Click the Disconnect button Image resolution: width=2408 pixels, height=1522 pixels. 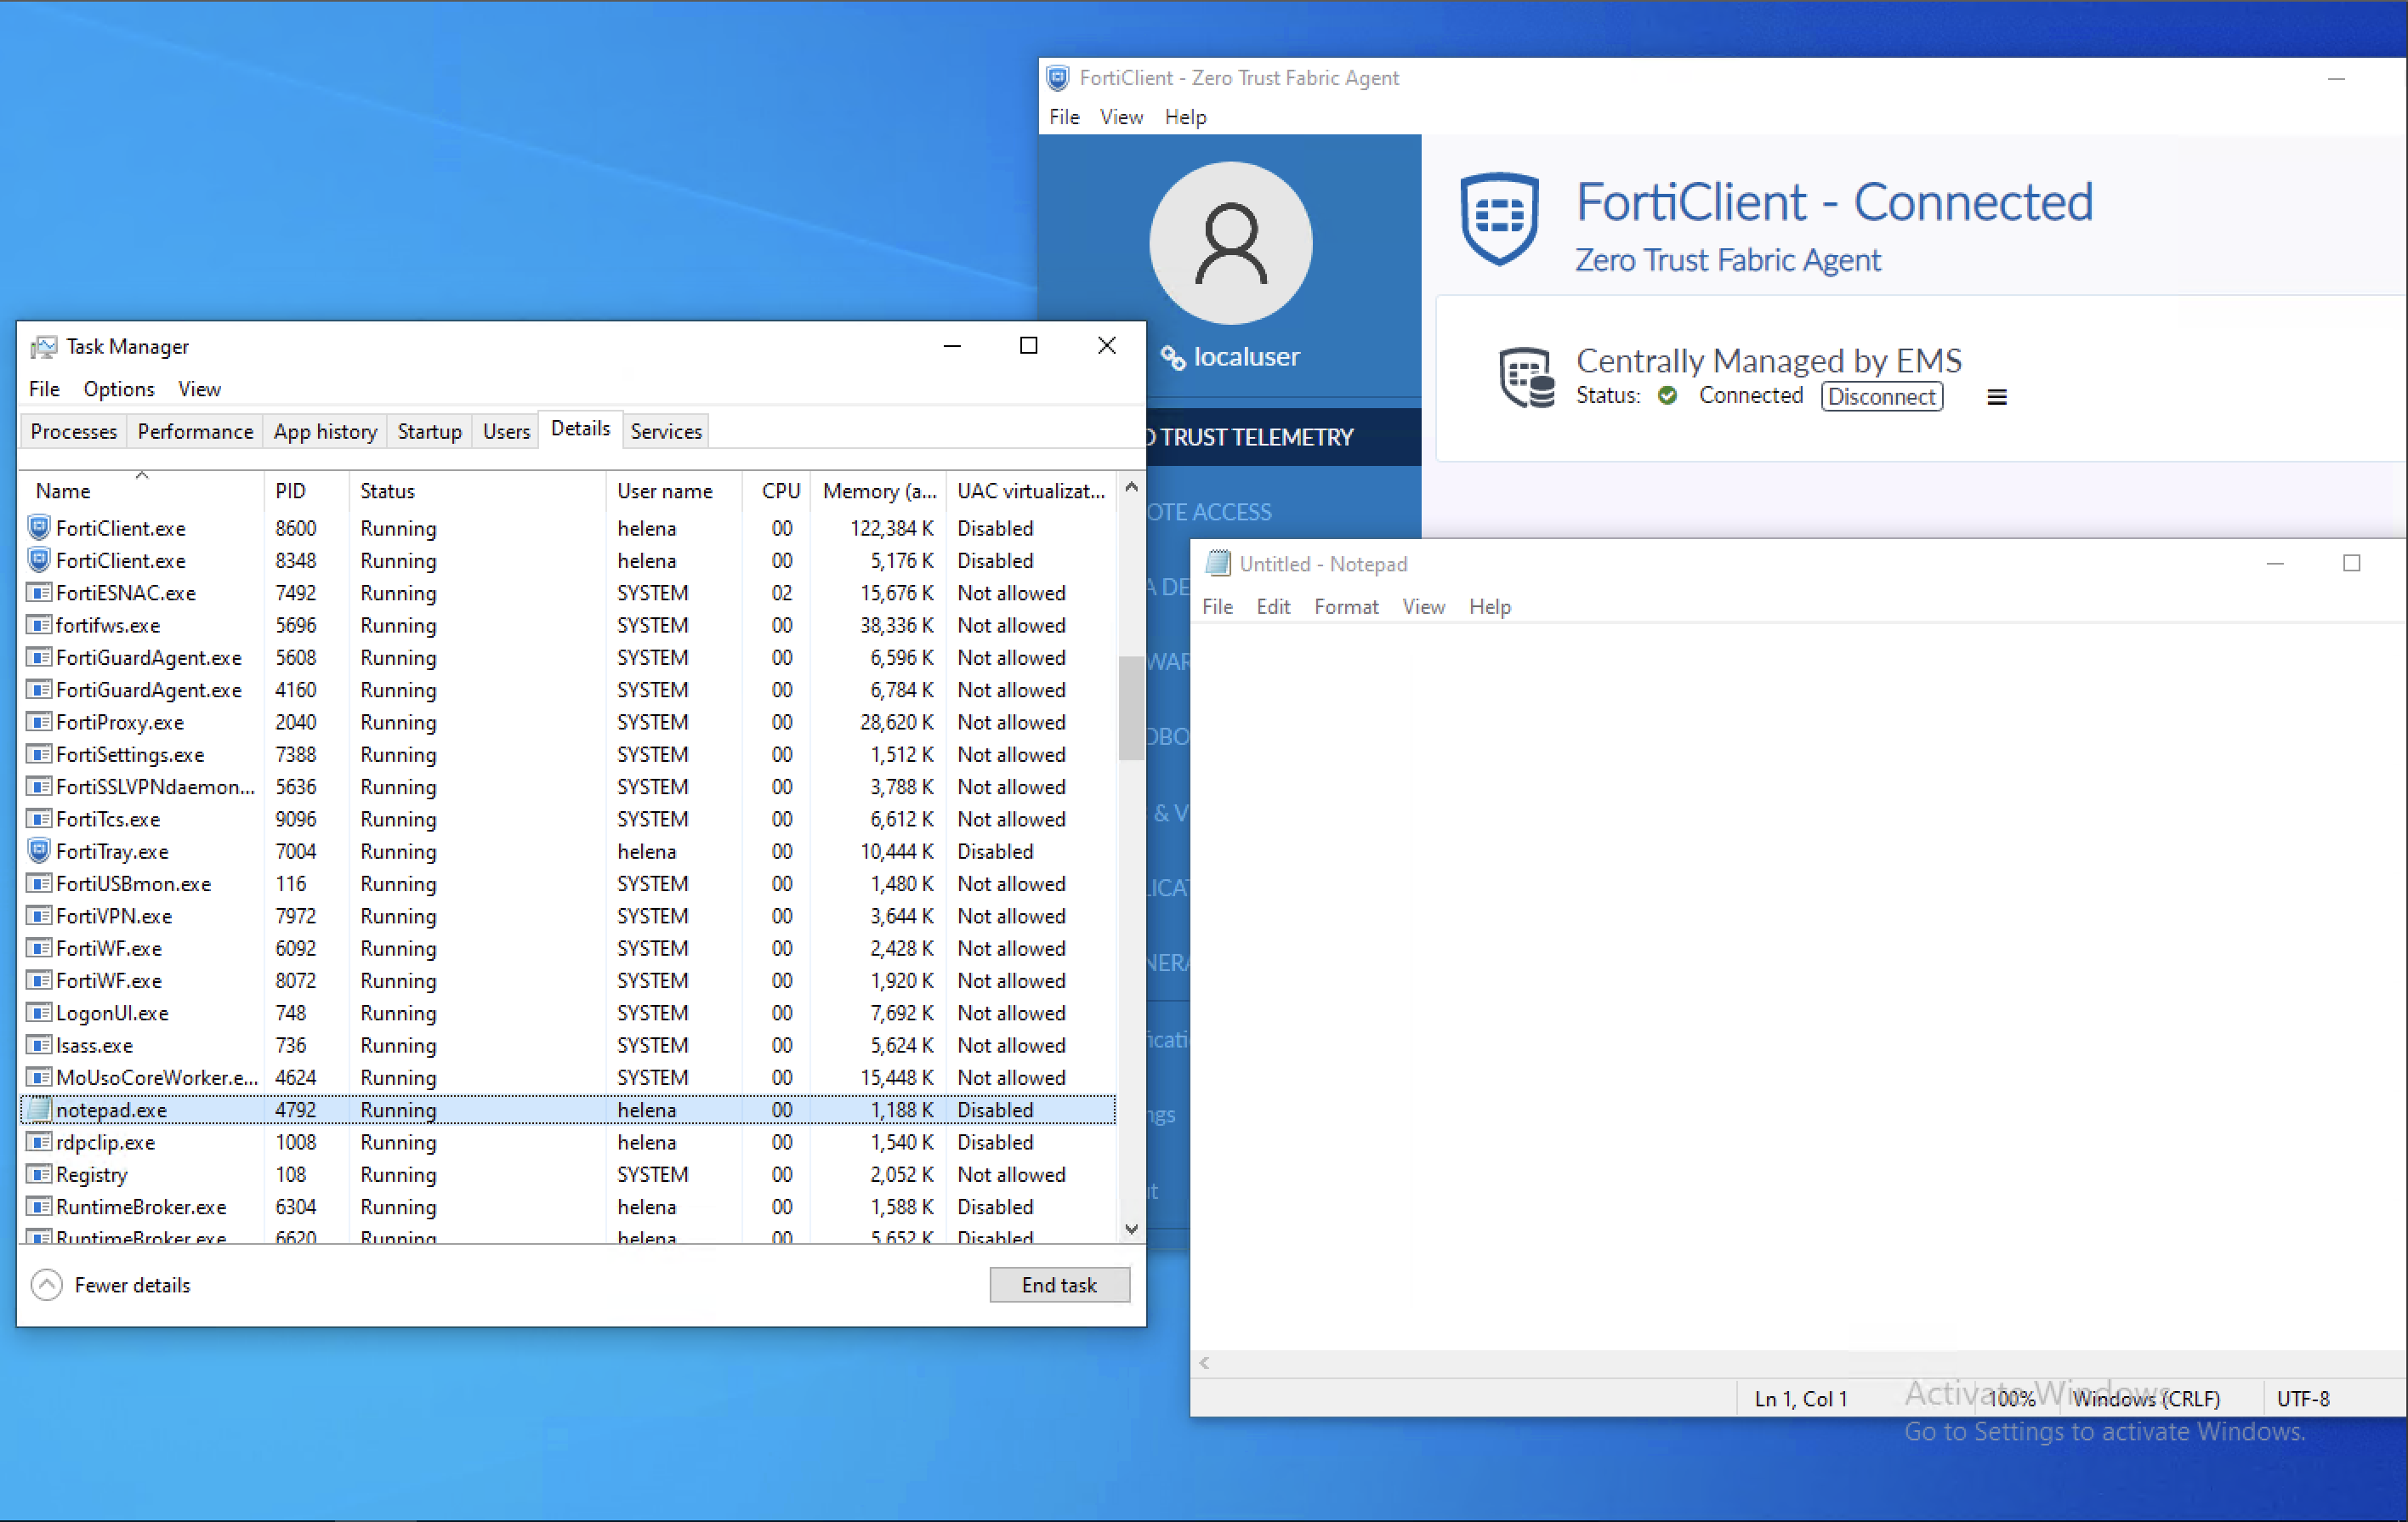[1881, 396]
